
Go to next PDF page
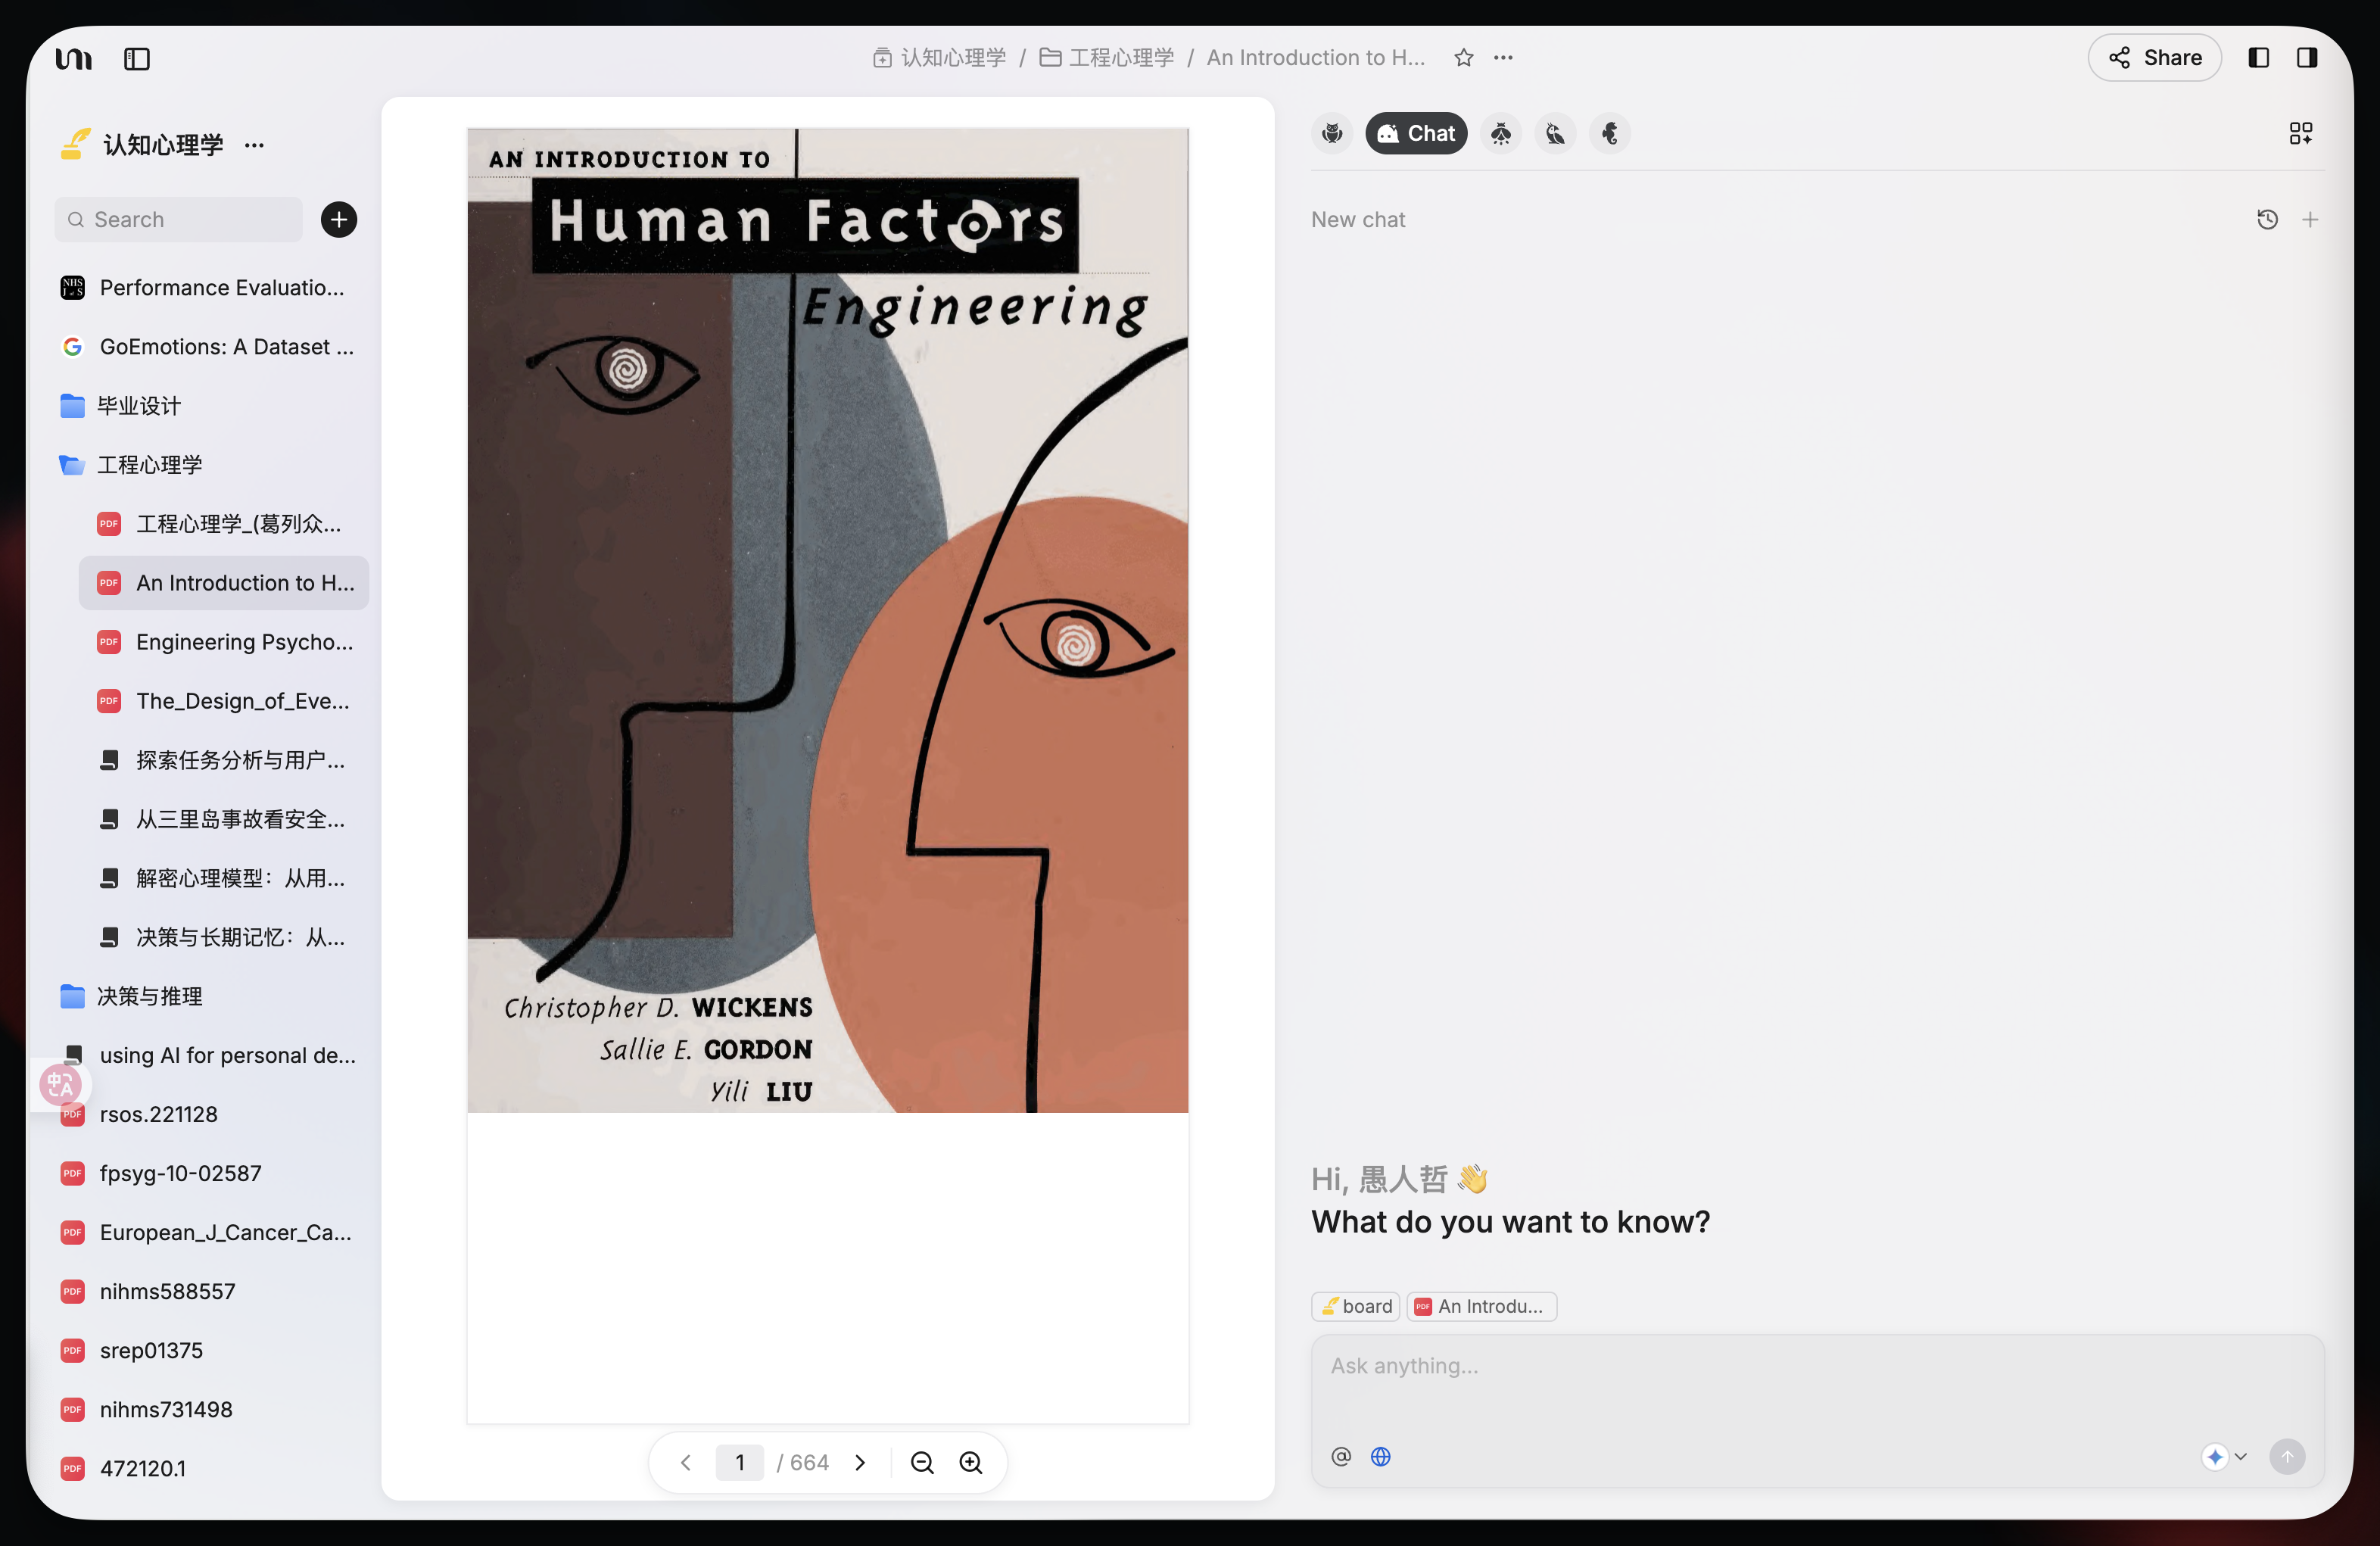click(860, 1462)
